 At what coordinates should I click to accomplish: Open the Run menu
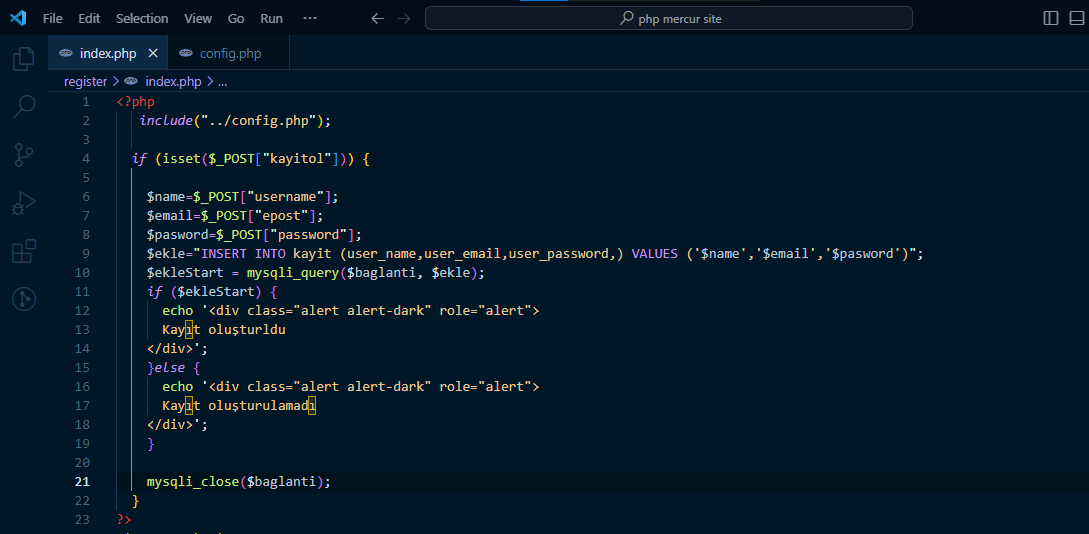[x=271, y=18]
